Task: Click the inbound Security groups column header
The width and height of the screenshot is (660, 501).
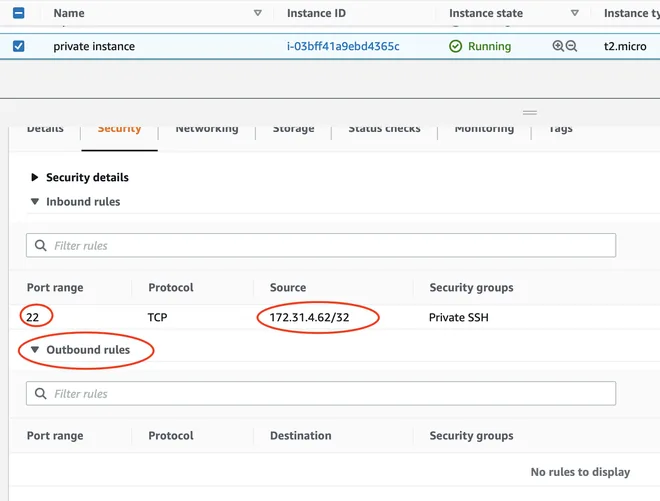Action: point(471,288)
